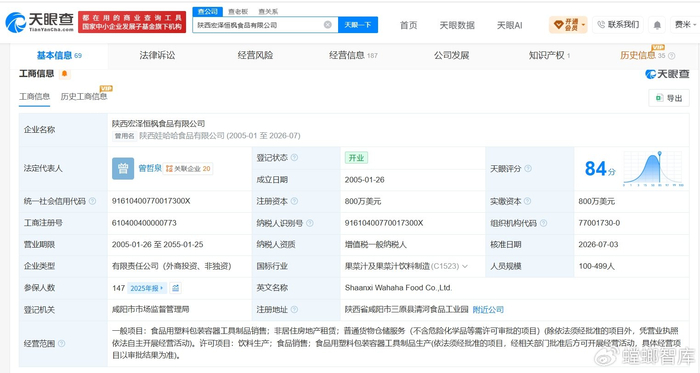Switch to 经营信息 tab
Viewport: 700px width, 373px height.
tap(353, 55)
